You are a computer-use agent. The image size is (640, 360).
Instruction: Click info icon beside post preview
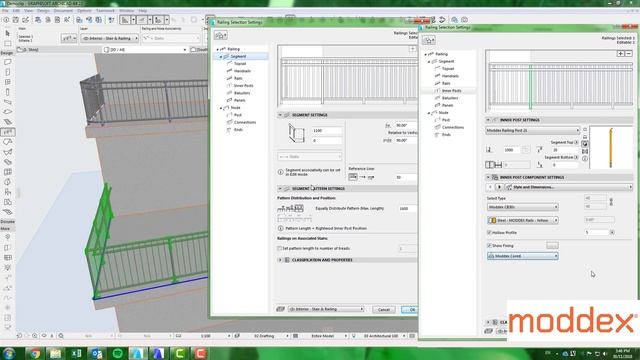tap(585, 158)
